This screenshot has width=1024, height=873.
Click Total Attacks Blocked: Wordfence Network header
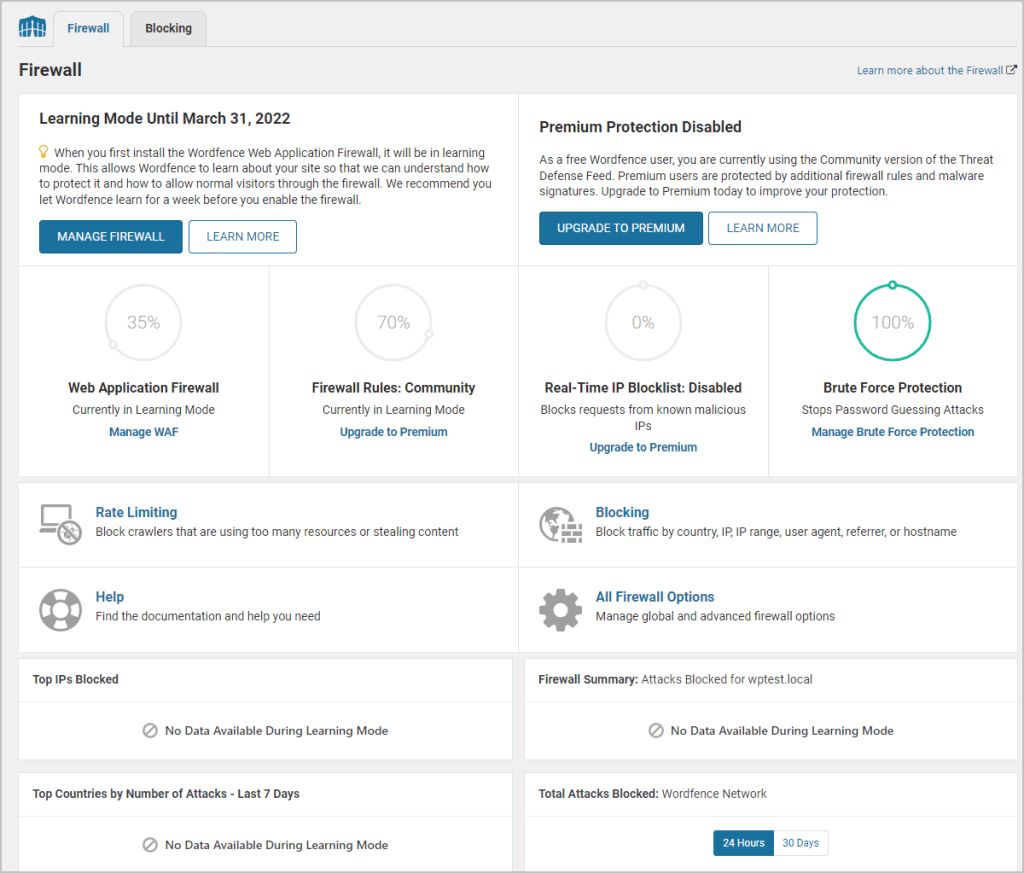pos(652,793)
